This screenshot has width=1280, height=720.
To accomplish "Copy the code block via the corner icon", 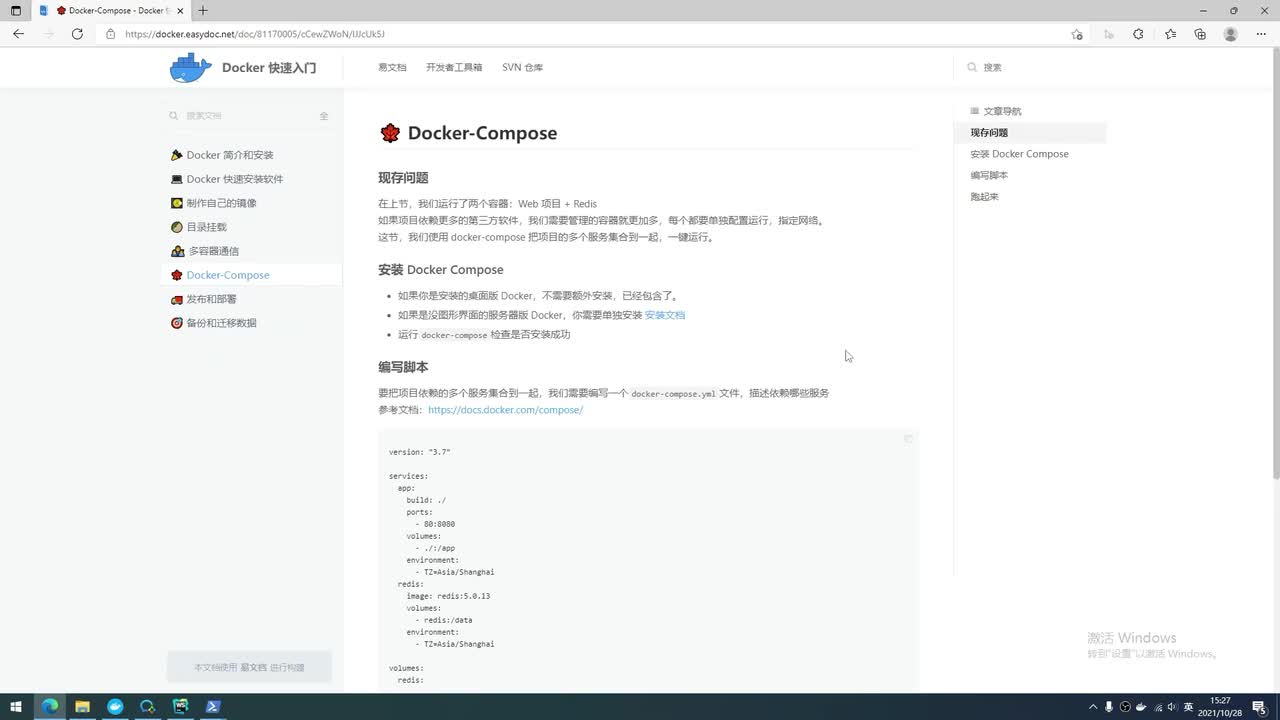I will pyautogui.click(x=908, y=439).
